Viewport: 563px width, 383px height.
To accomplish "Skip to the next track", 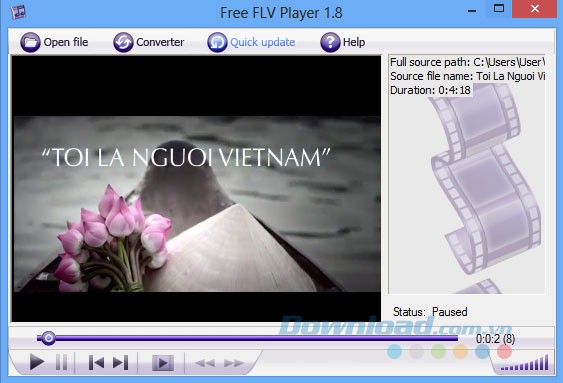I will [x=120, y=363].
